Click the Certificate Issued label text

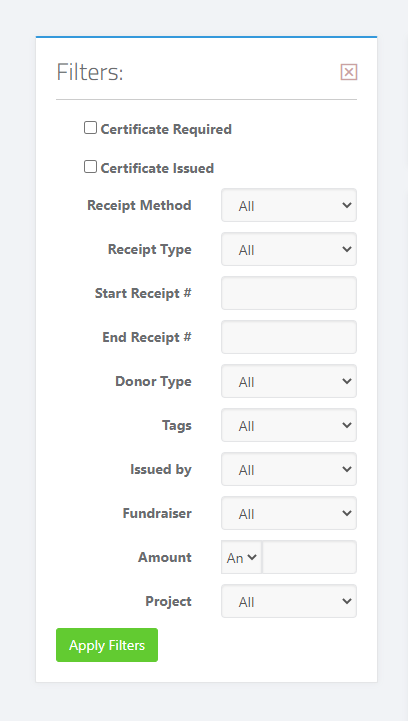click(x=157, y=168)
